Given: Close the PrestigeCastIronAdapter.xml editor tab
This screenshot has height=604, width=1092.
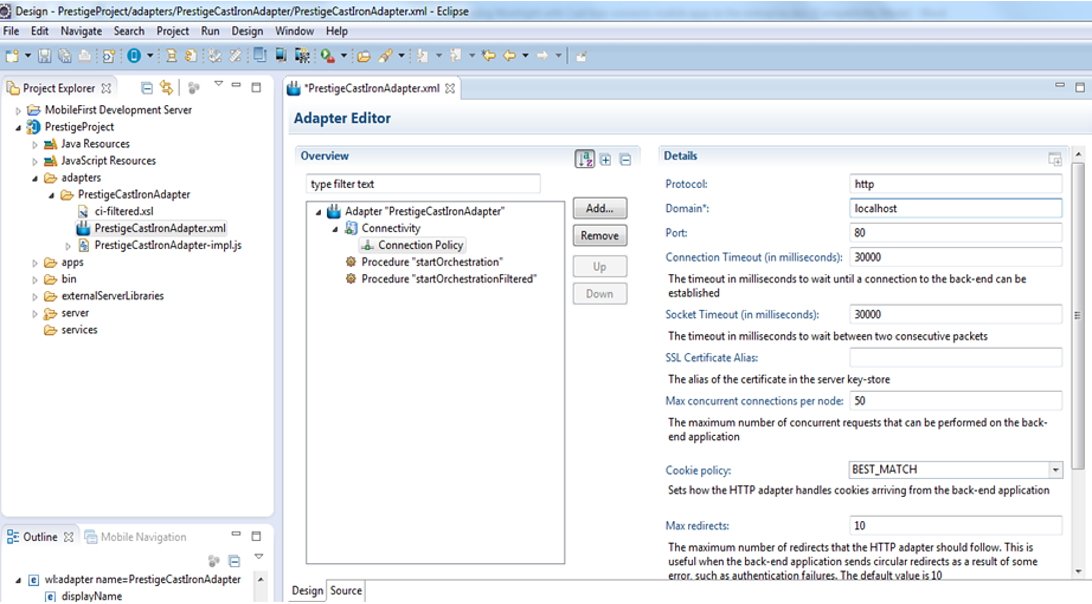Looking at the screenshot, I should pos(450,88).
